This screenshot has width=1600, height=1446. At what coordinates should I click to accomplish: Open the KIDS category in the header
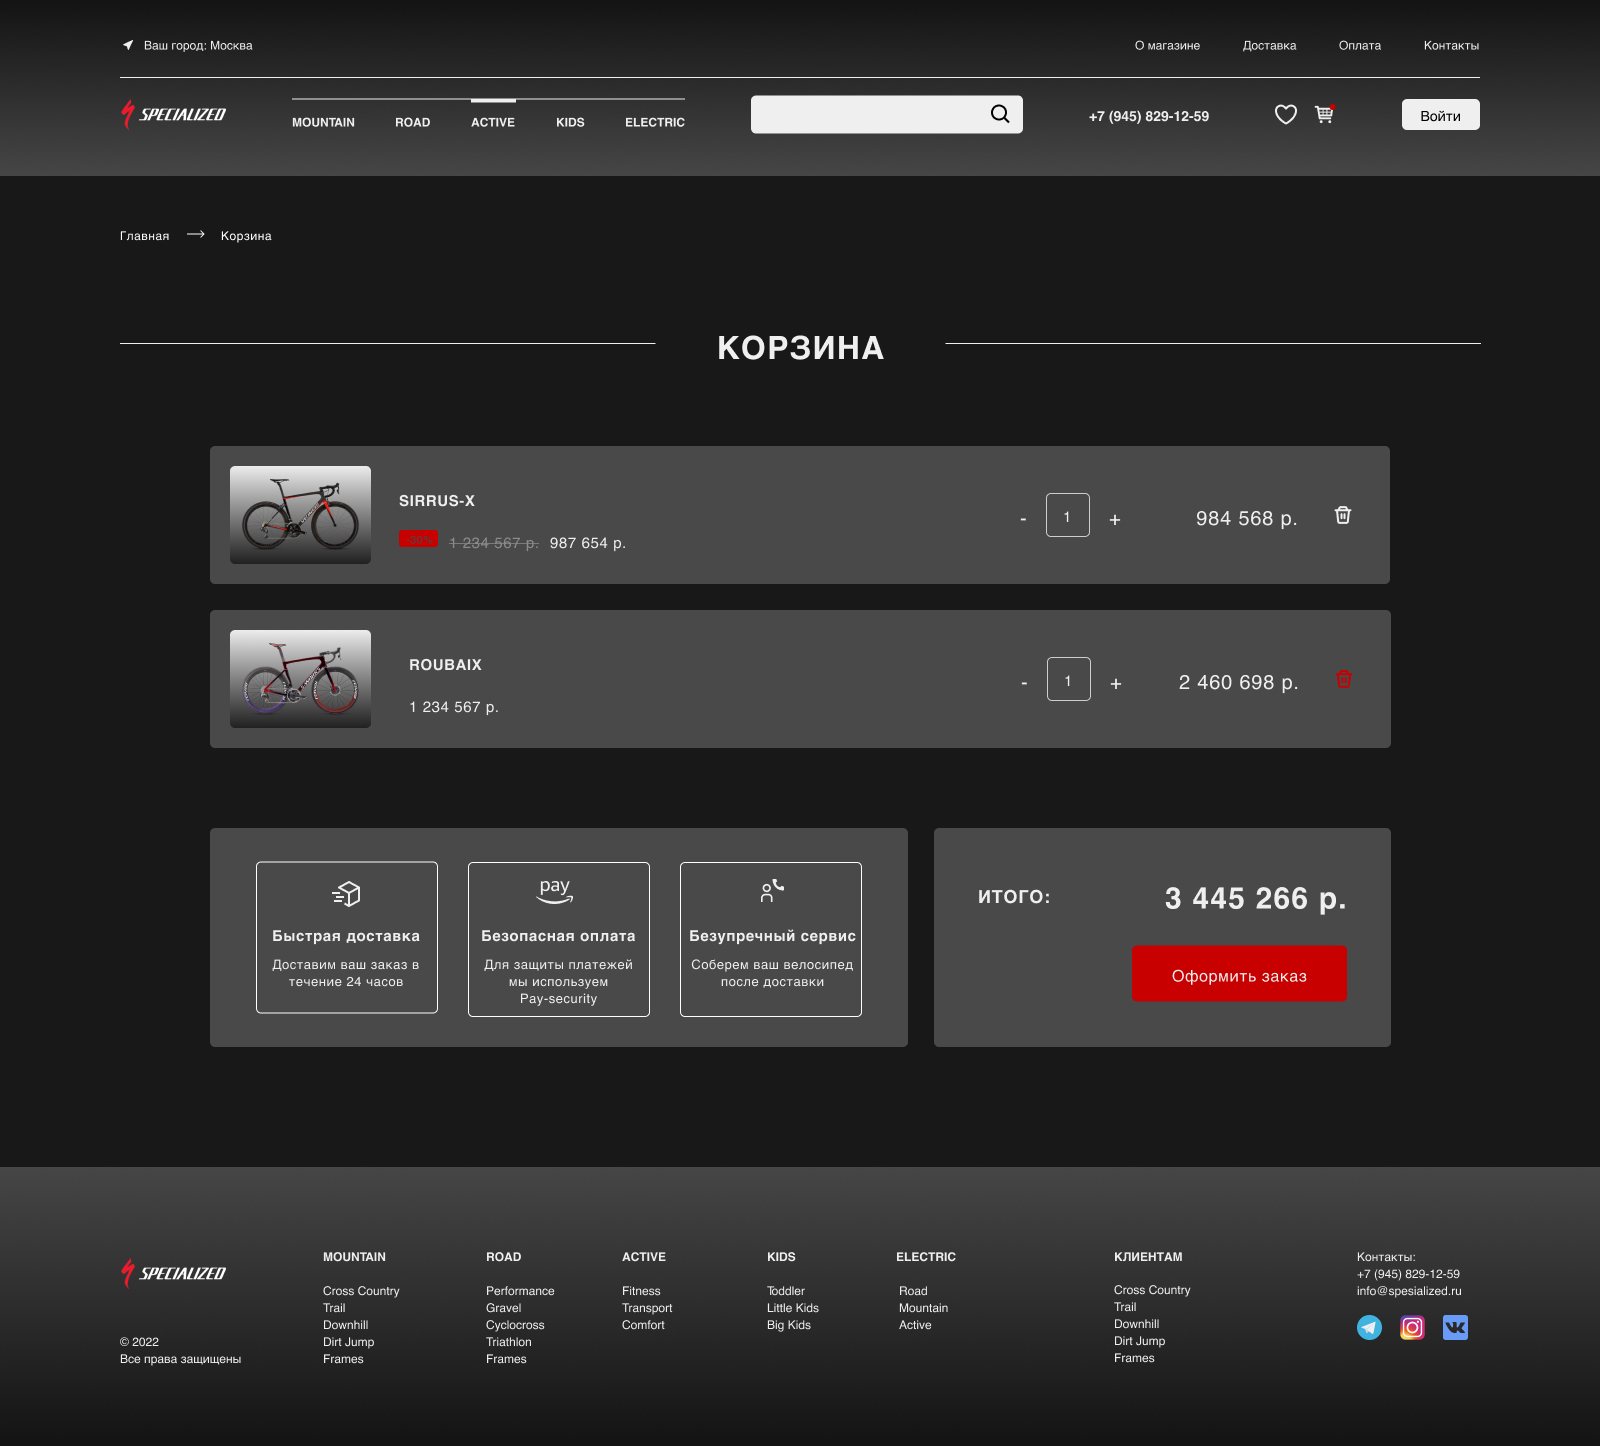570,122
